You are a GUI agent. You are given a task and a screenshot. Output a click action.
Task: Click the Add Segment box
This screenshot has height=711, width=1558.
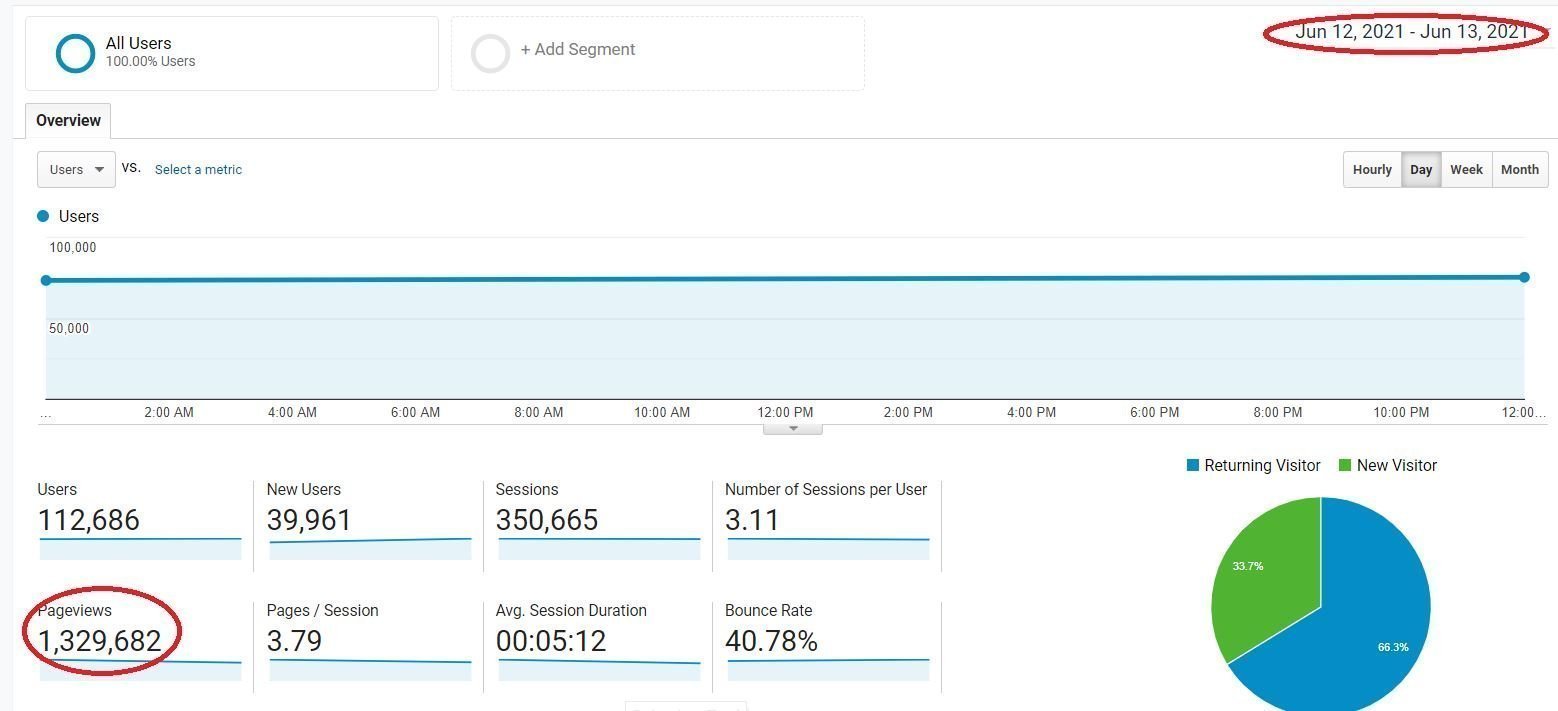[658, 53]
